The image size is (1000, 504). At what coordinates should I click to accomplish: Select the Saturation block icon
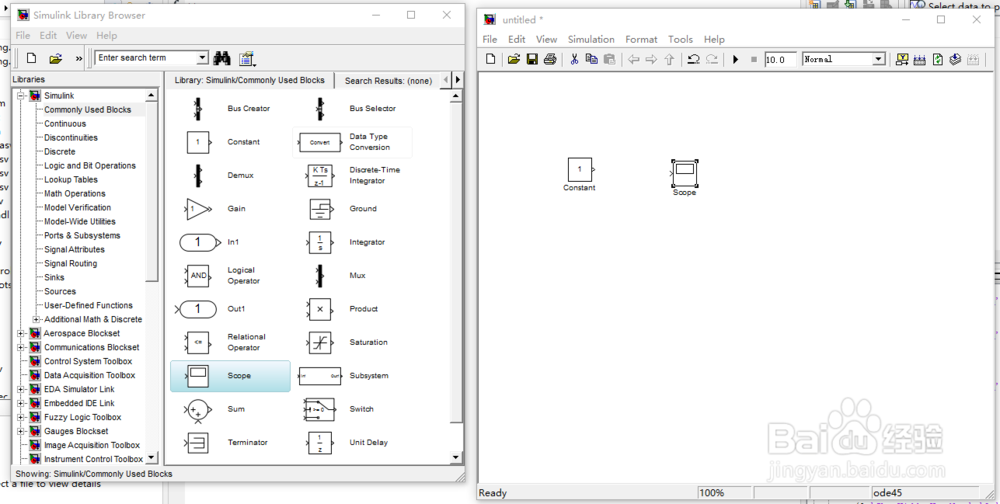320,343
